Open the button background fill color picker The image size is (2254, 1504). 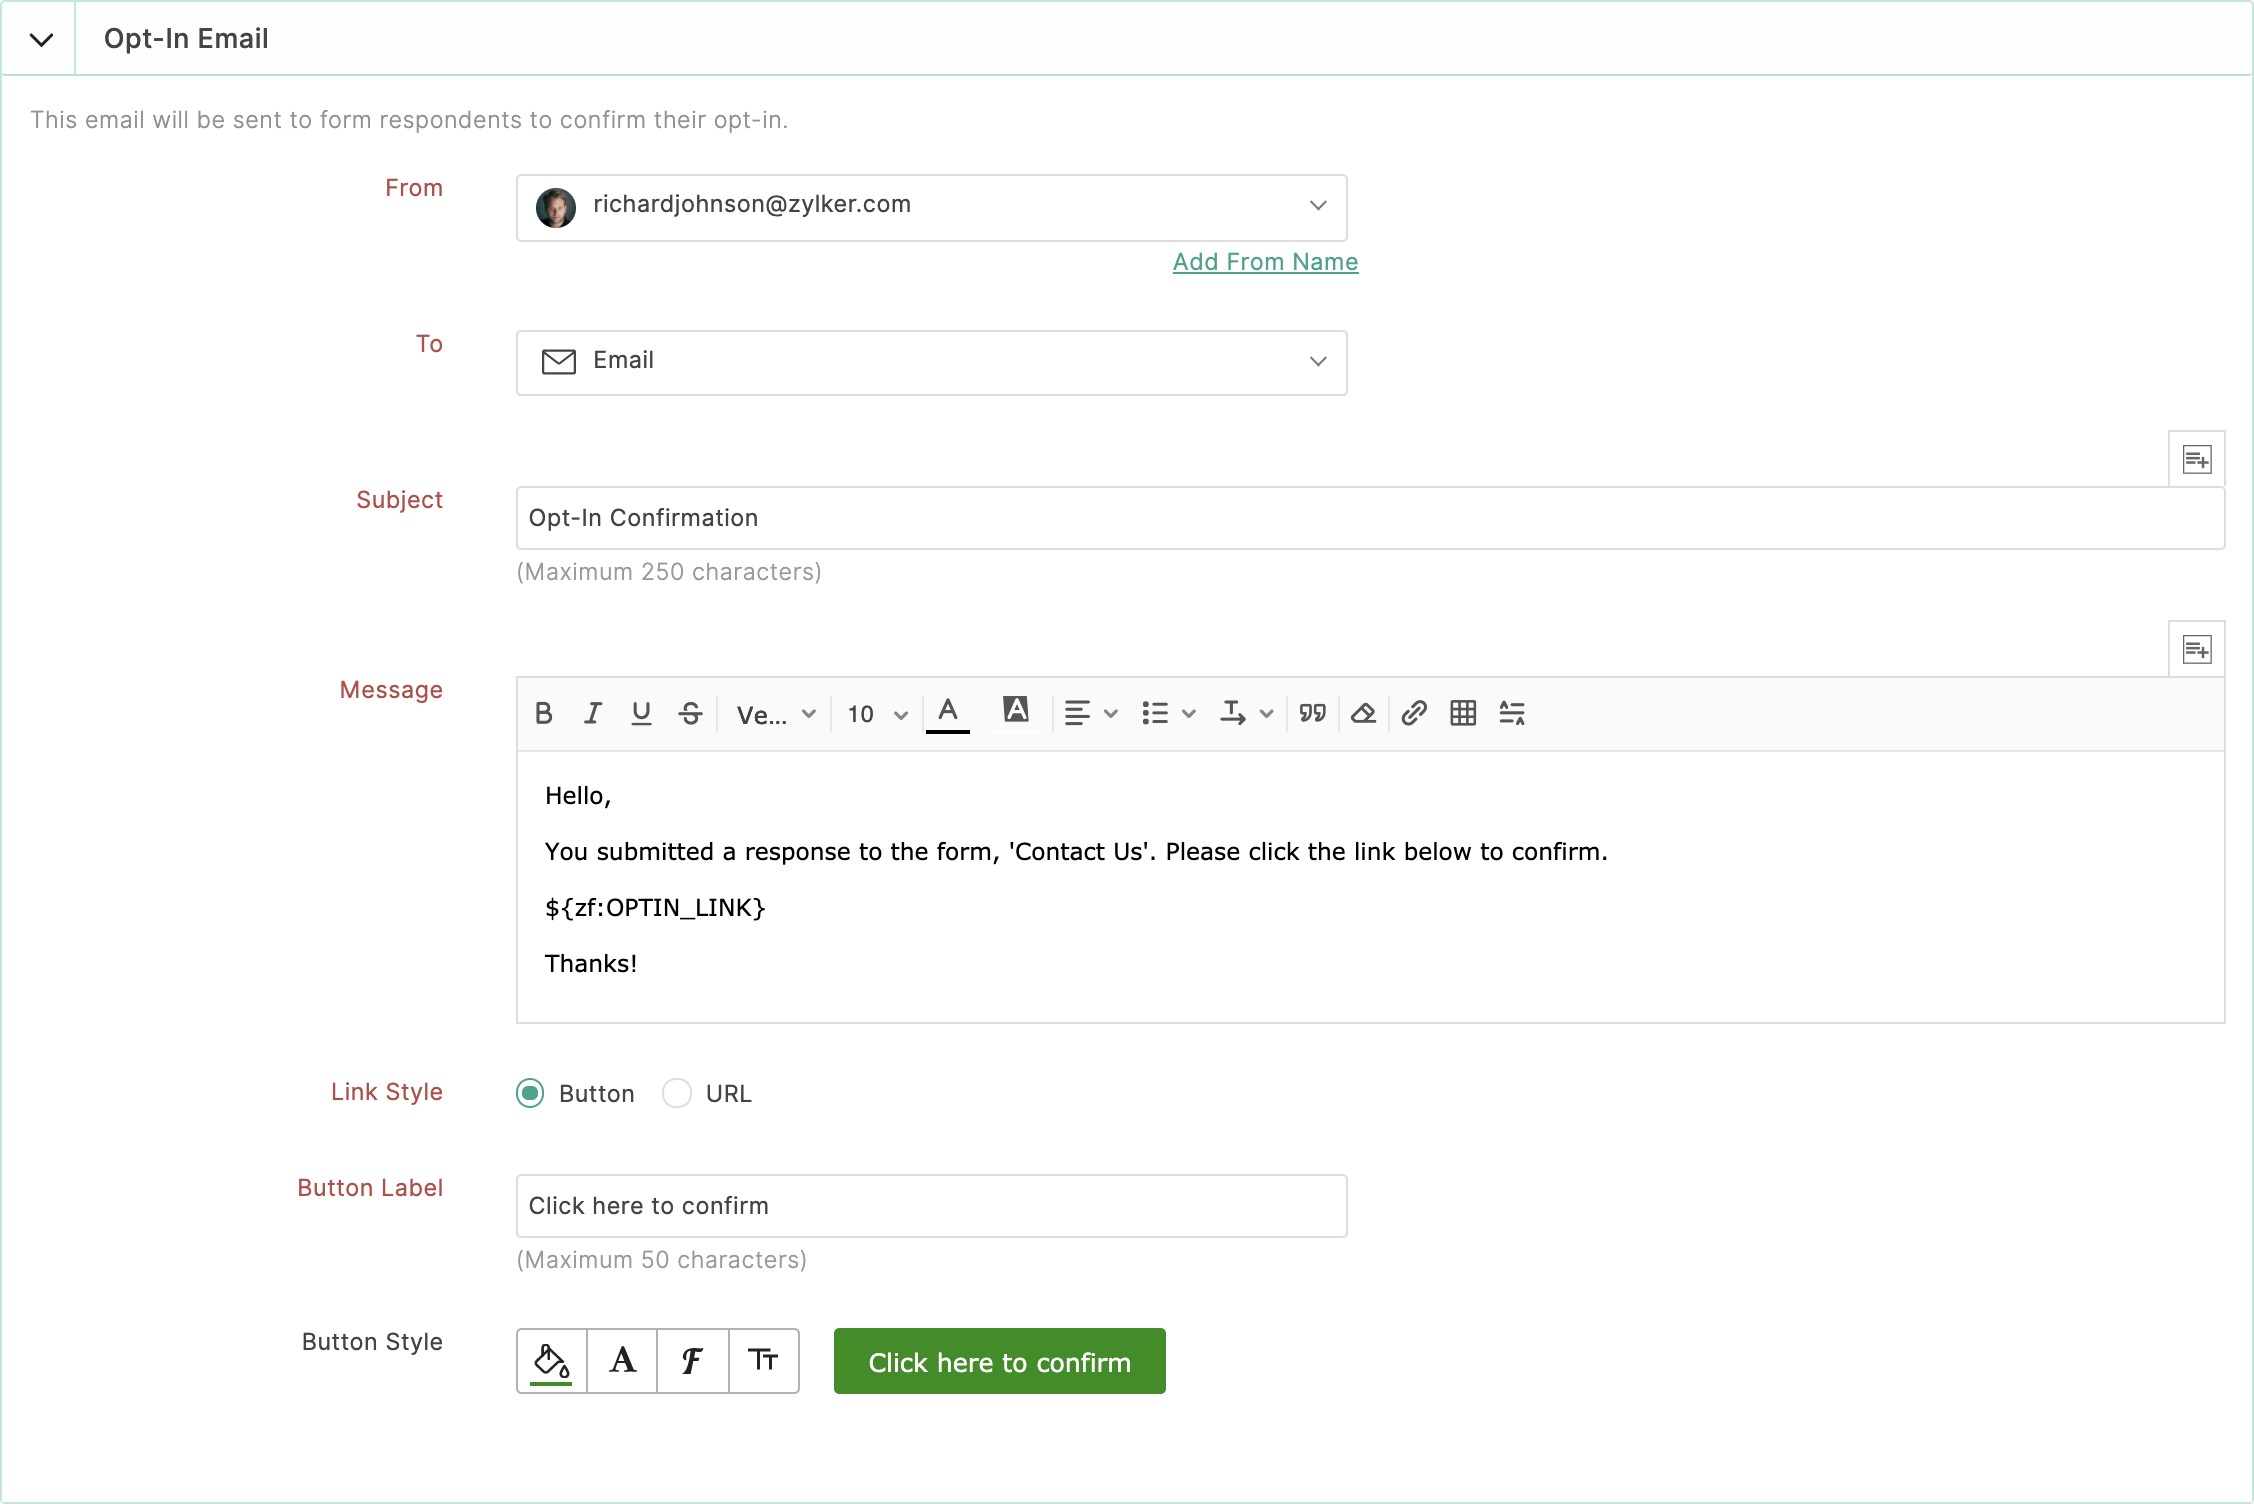tap(551, 1361)
